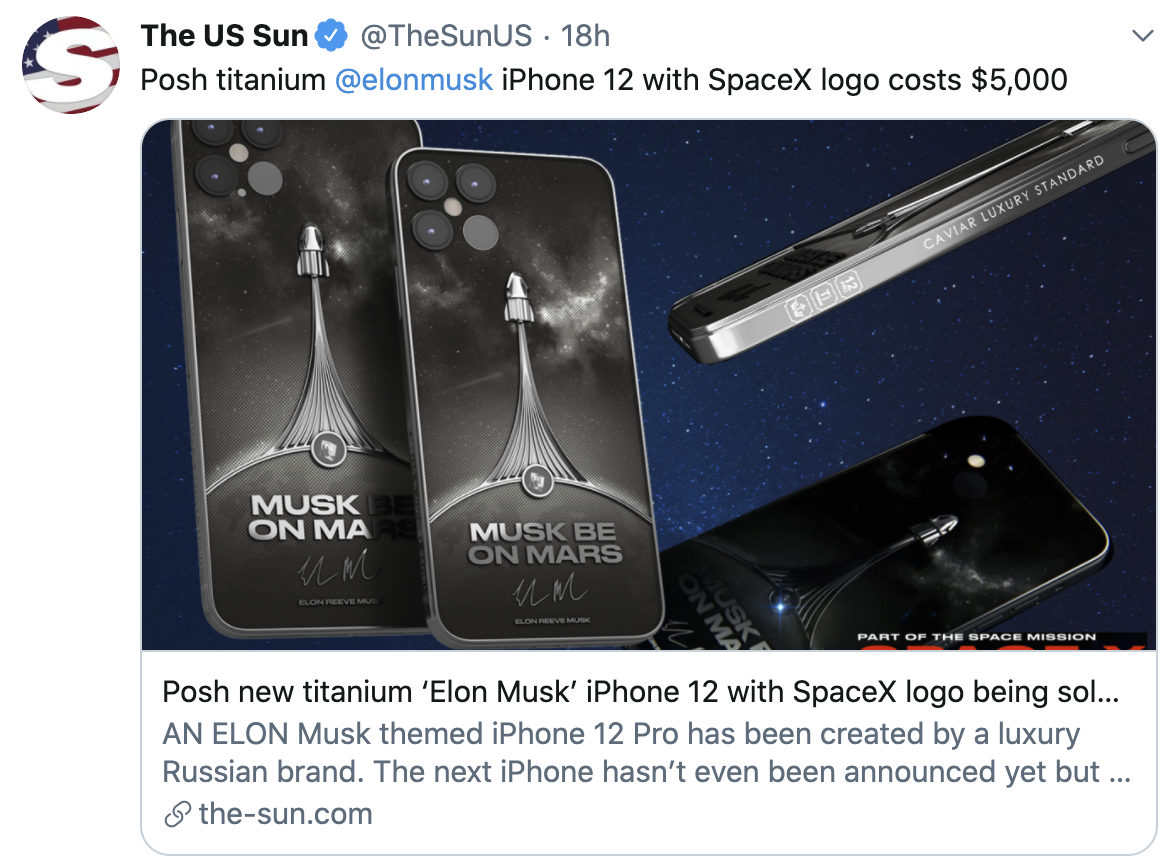
Task: Open The US Sun display name
Action: pyautogui.click(x=224, y=37)
